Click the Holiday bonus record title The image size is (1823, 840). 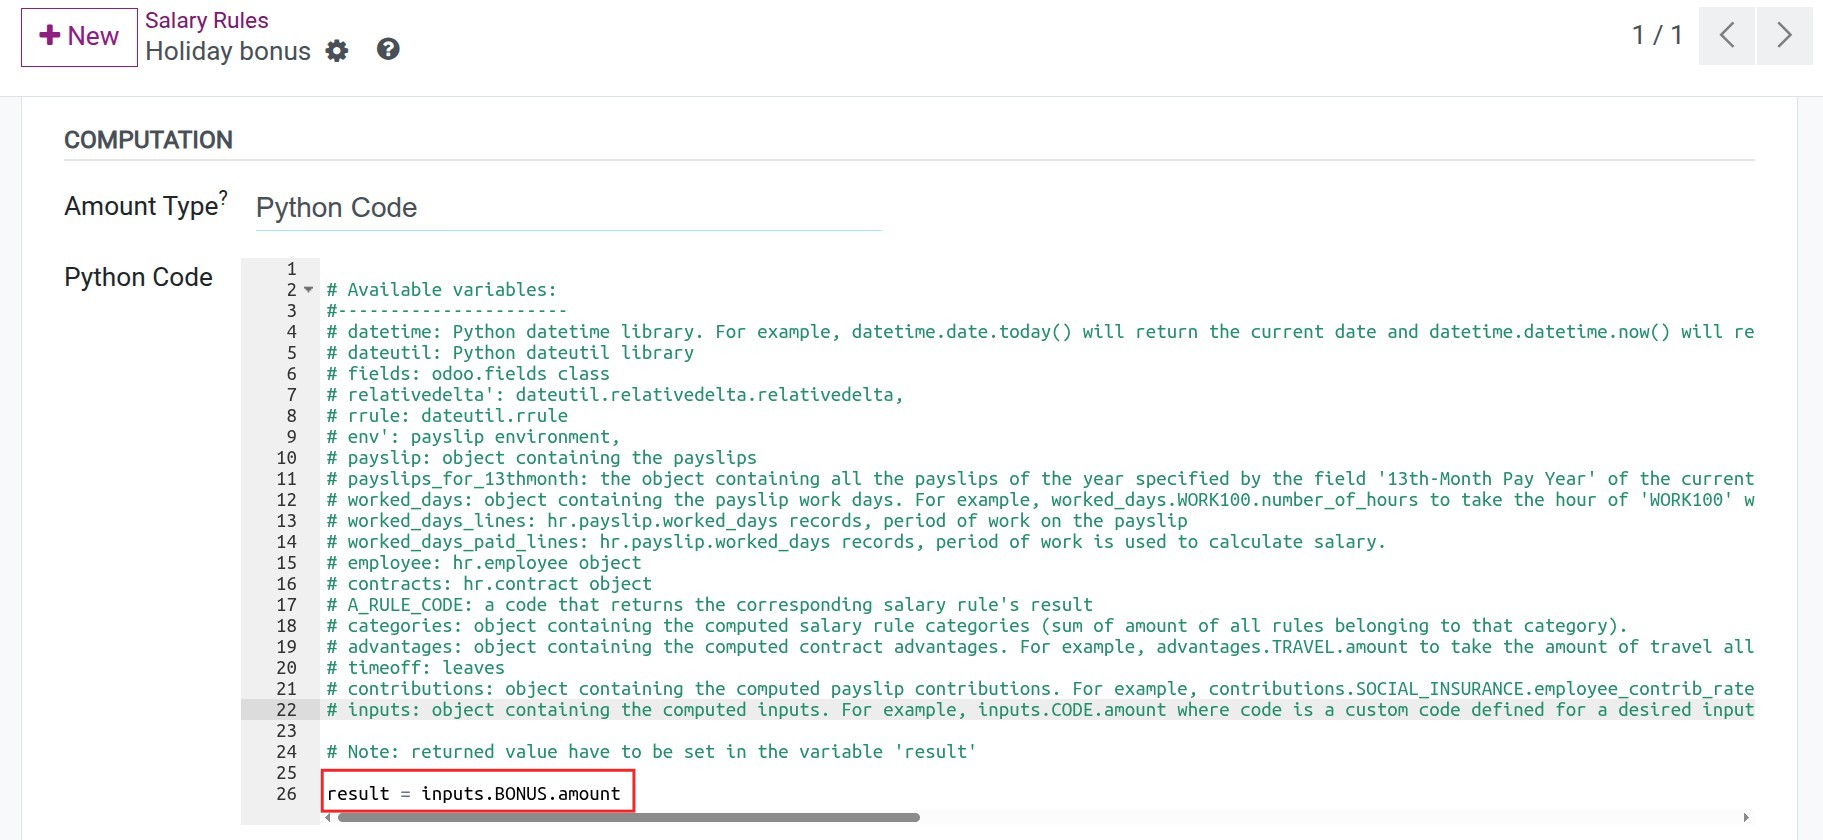tap(228, 51)
